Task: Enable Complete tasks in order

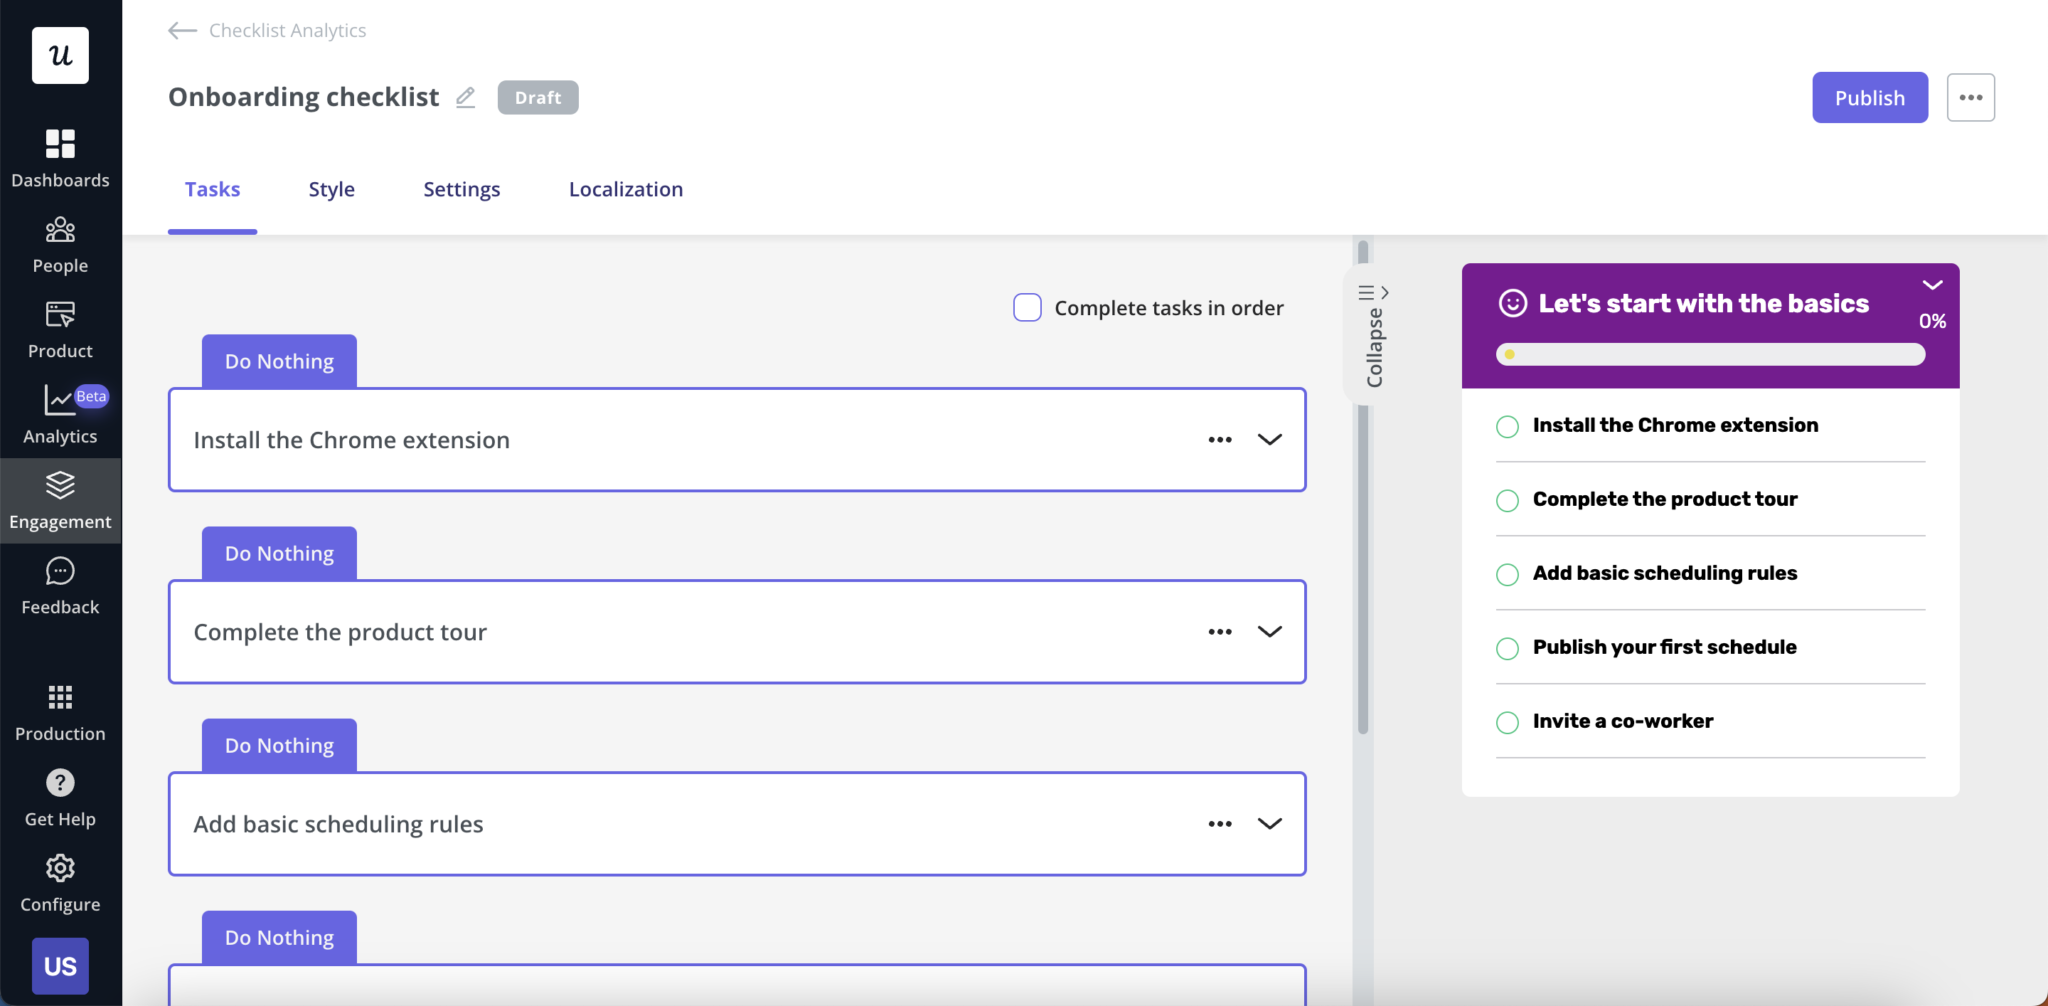Action: coord(1025,307)
